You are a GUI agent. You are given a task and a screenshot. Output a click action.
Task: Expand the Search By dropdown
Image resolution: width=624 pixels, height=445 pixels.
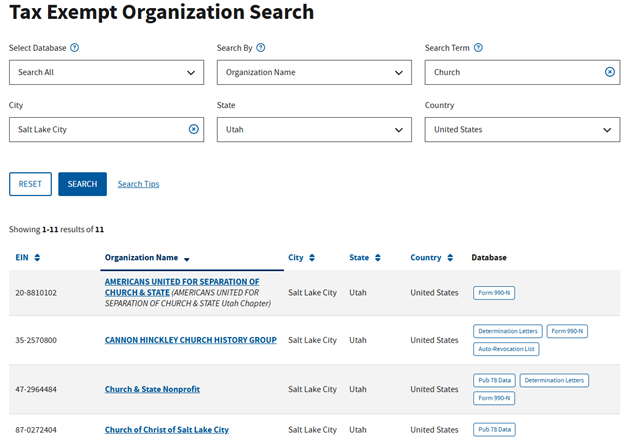click(x=314, y=72)
